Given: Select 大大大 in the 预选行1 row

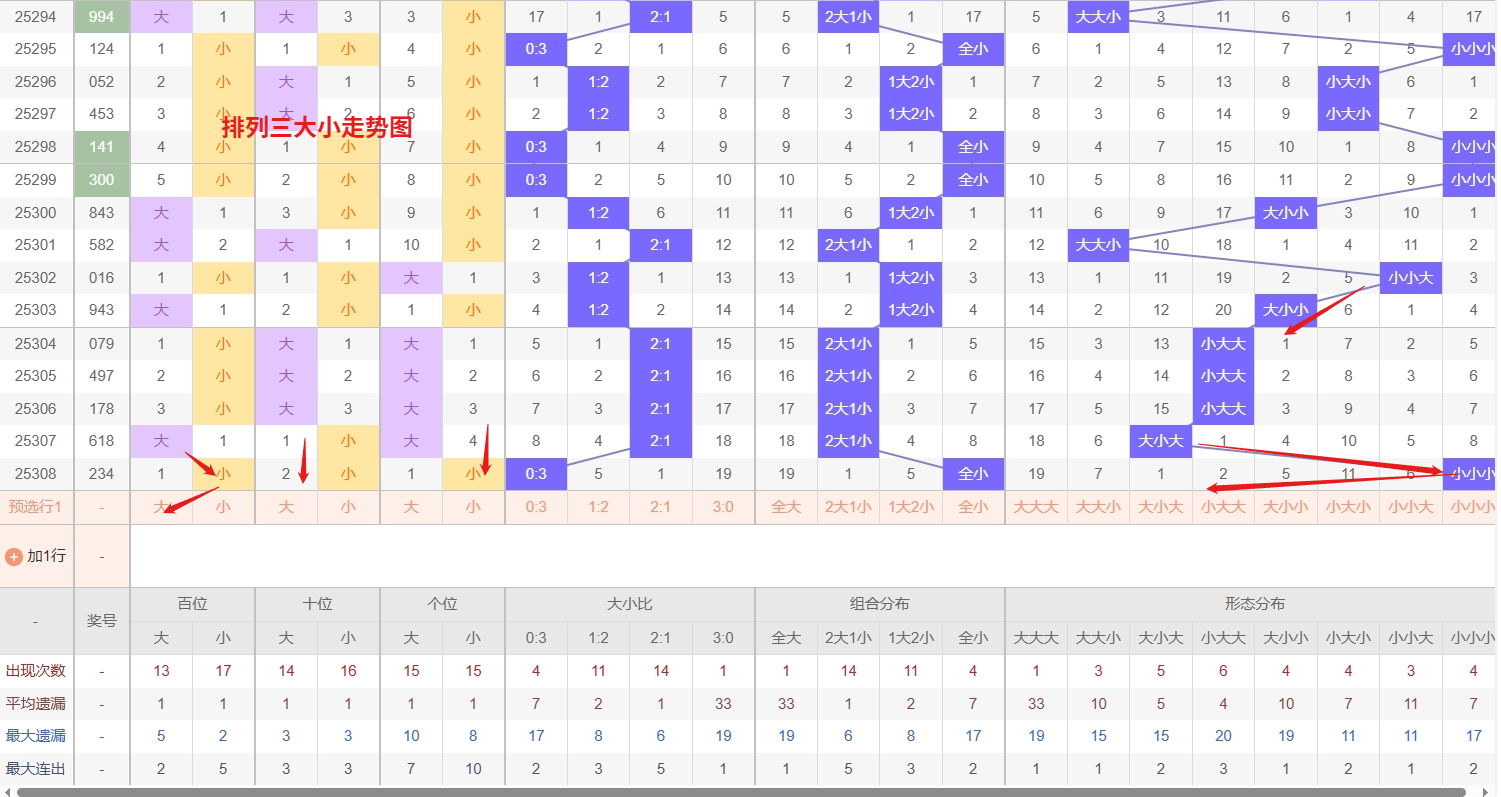Looking at the screenshot, I should 1036,507.
